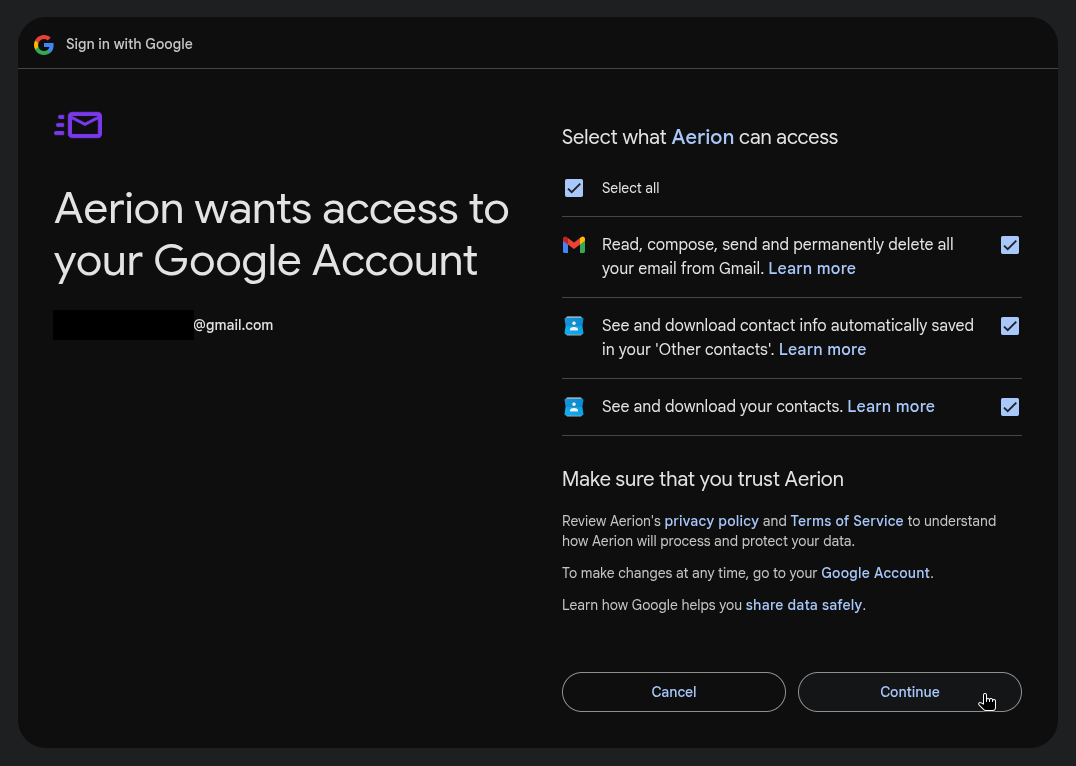Uncheck the 'See and download your contacts' checkbox

(1009, 407)
